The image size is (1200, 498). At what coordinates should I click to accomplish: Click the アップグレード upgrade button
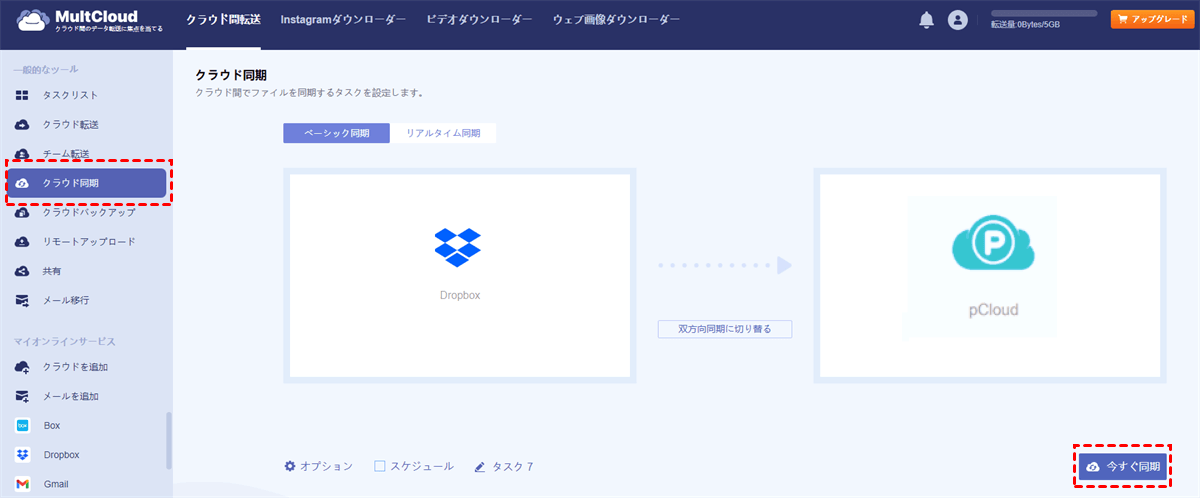click(x=1151, y=19)
